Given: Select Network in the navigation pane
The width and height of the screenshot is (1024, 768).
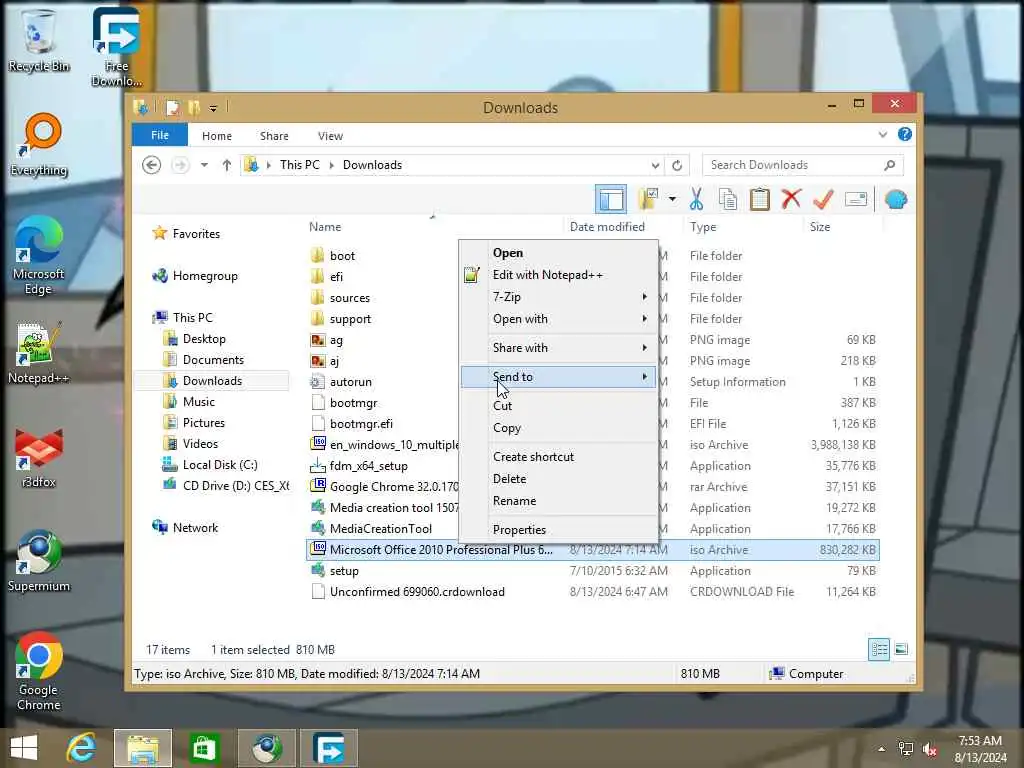Looking at the screenshot, I should click(x=195, y=528).
